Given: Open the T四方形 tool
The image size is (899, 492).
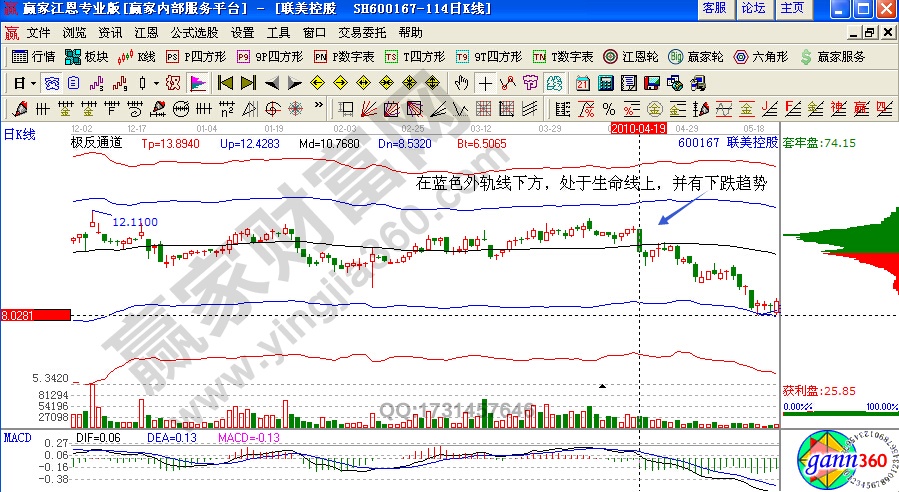Looking at the screenshot, I should pos(415,57).
